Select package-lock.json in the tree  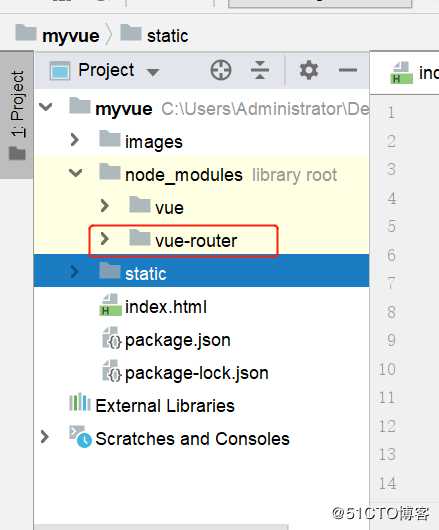pos(197,373)
